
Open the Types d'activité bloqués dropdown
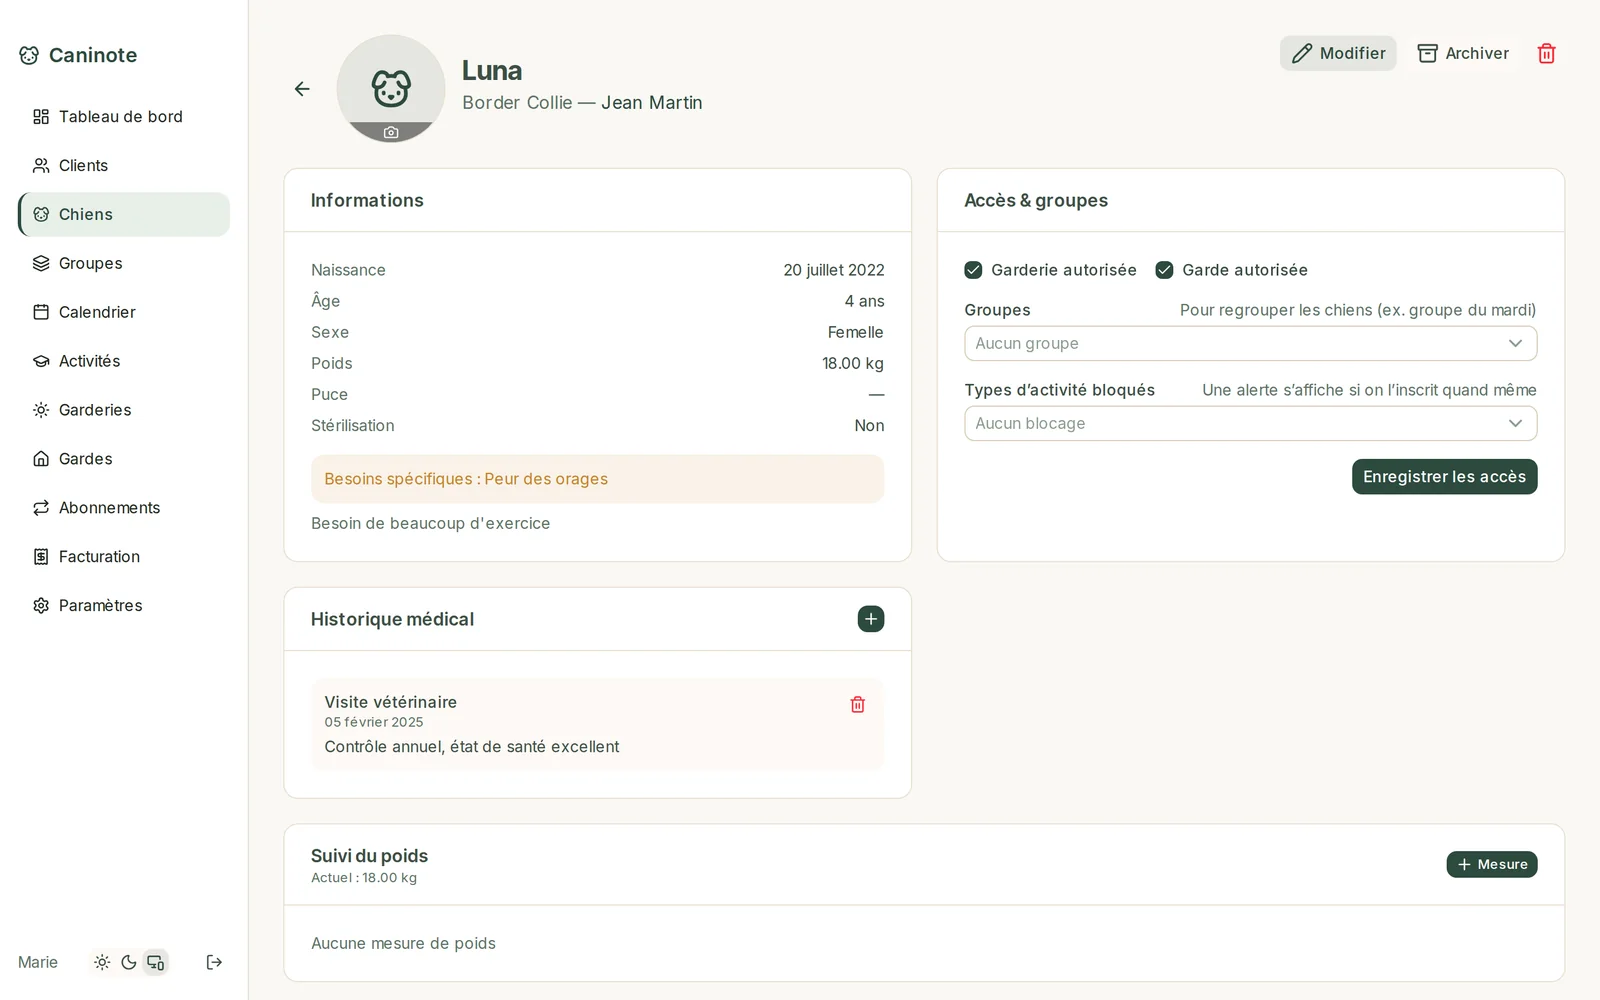pos(1250,423)
